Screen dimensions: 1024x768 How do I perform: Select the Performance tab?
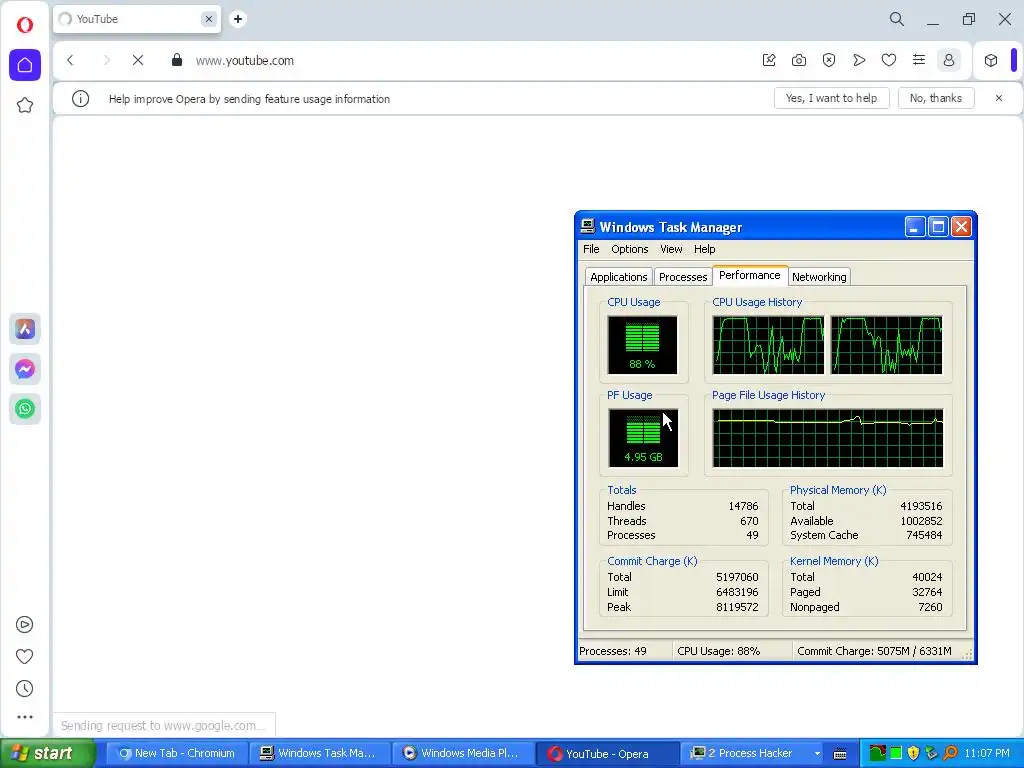[750, 275]
